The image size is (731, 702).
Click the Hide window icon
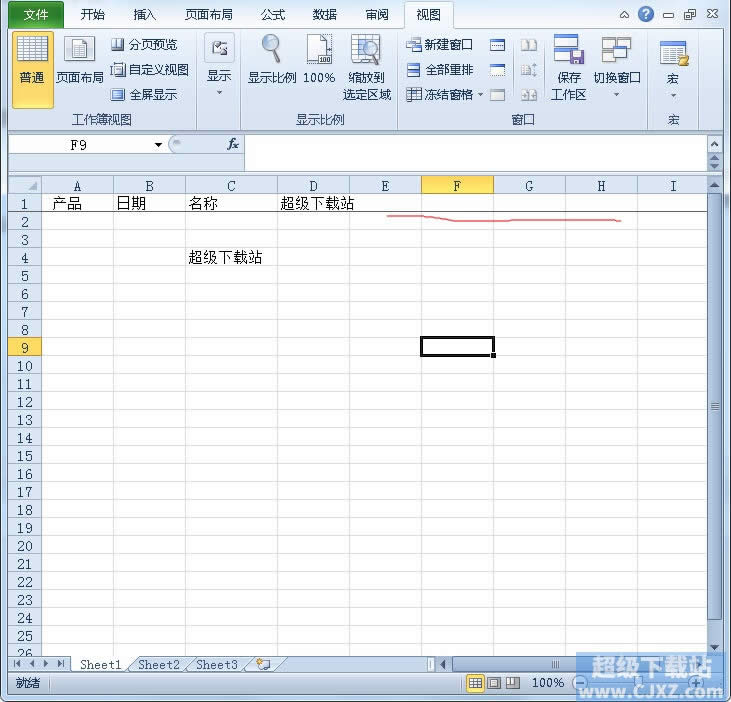pos(497,70)
